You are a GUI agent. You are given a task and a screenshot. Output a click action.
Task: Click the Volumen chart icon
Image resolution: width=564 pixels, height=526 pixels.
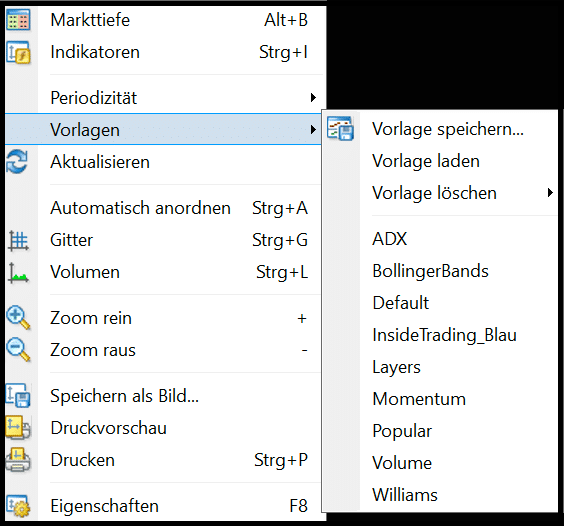(x=18, y=272)
